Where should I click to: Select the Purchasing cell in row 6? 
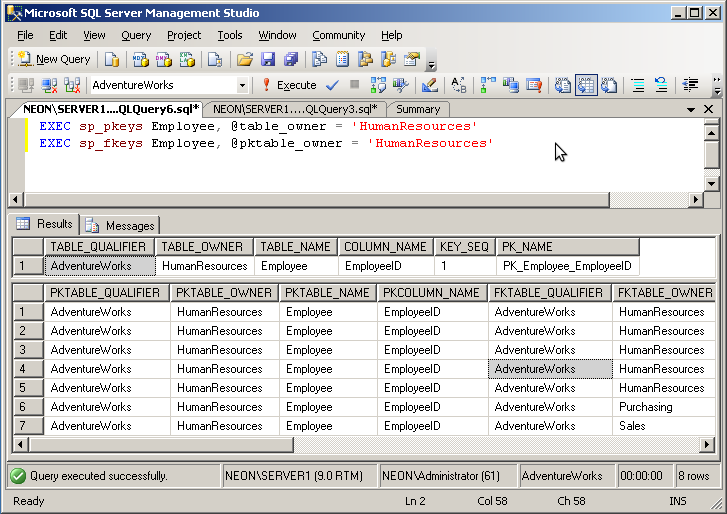tap(664, 407)
